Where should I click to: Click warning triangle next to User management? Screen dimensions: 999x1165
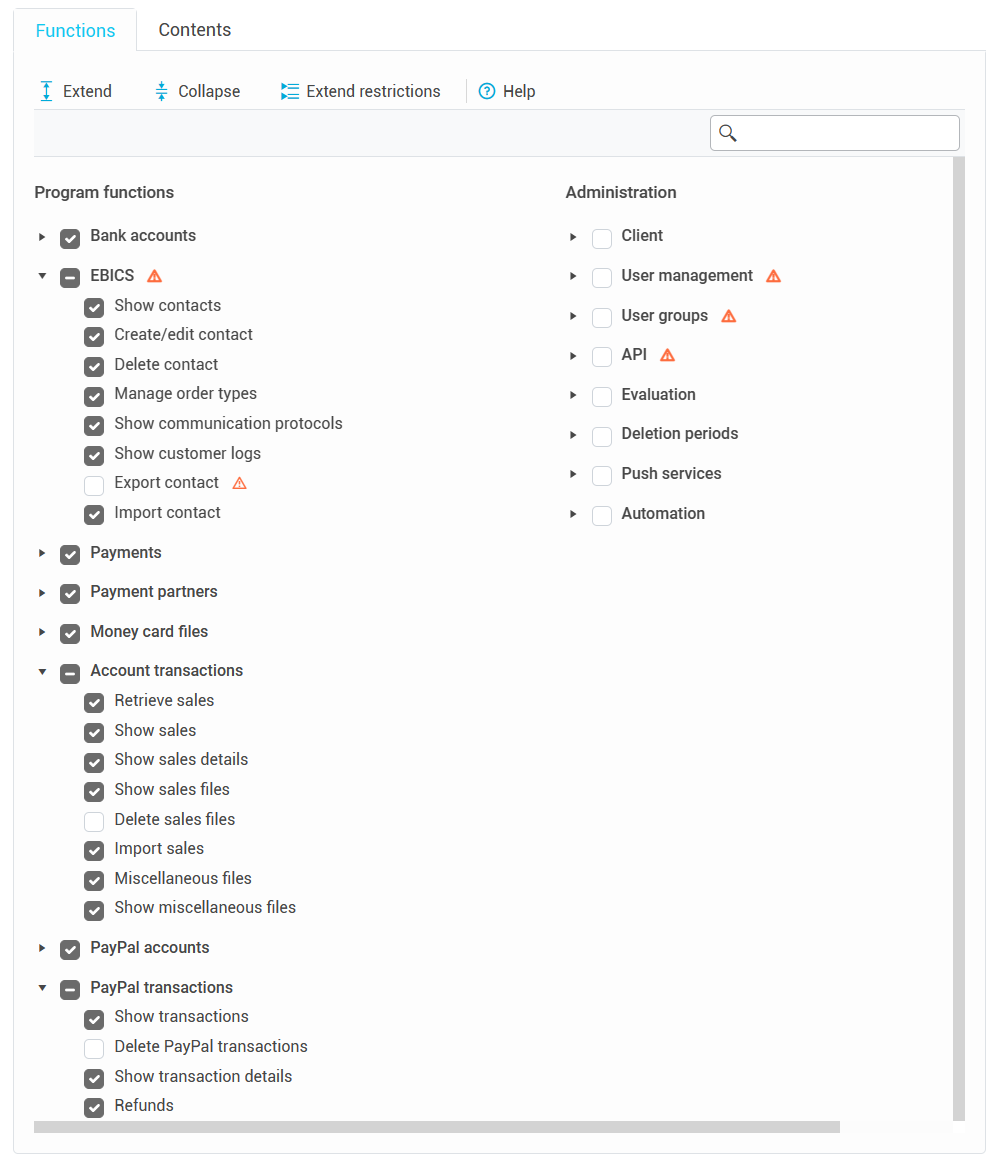[x=773, y=276]
